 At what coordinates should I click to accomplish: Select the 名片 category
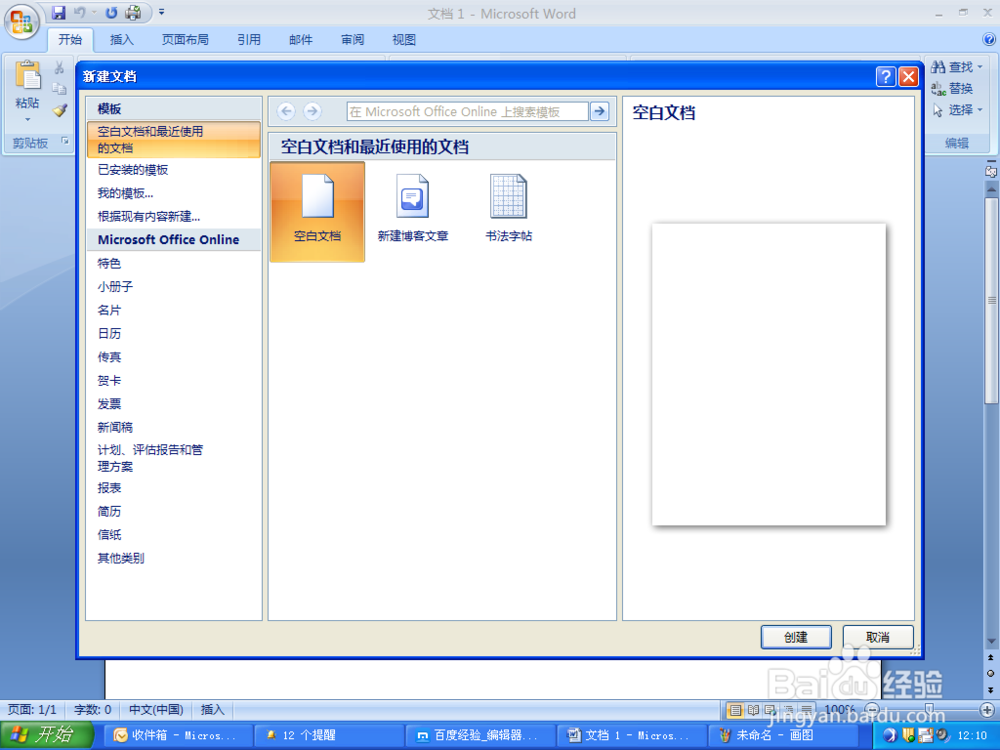point(109,311)
